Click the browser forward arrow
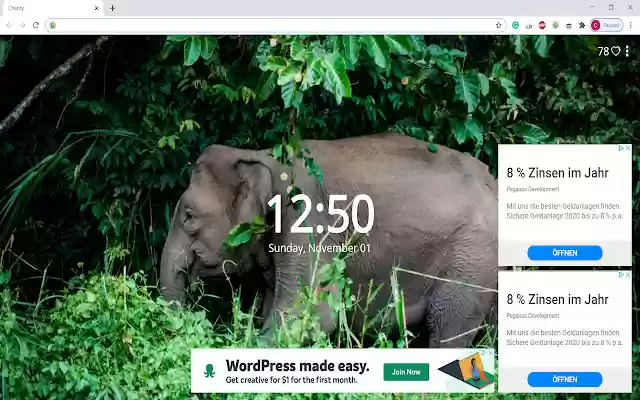The height and width of the screenshot is (400, 640). tap(22, 25)
